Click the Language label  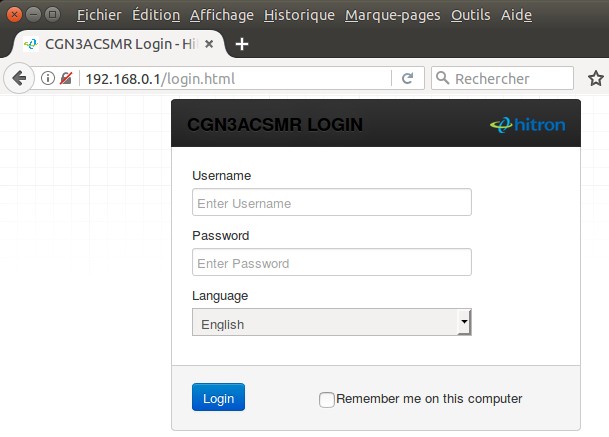point(220,296)
